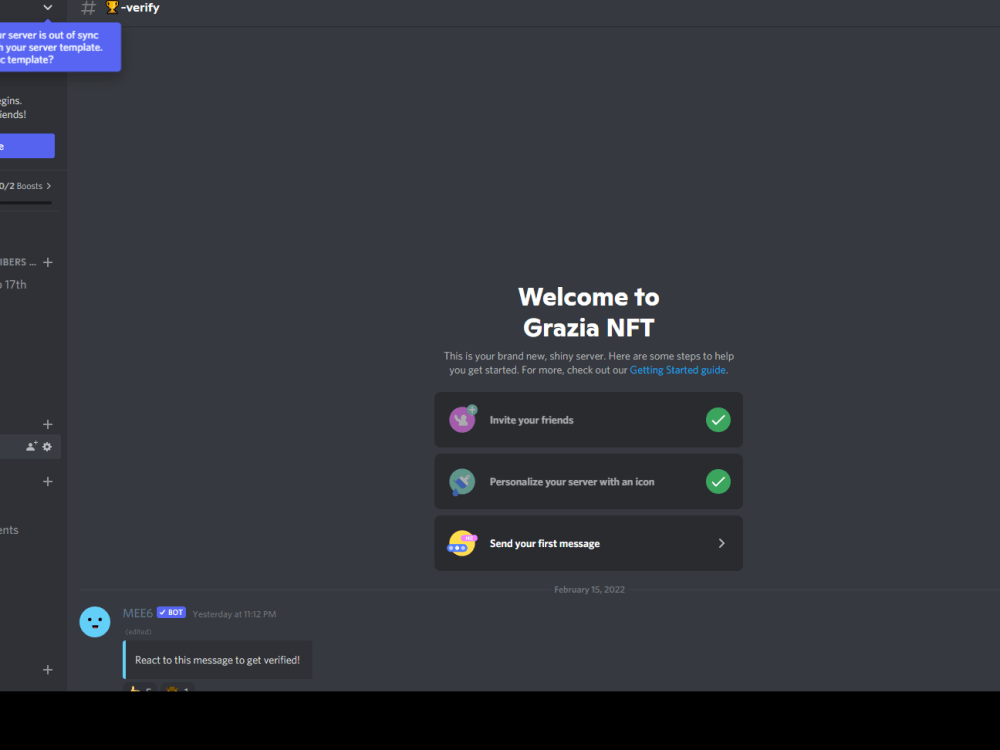The height and width of the screenshot is (750, 1000).
Task: Click the blue button in the sidebar
Action: [27, 145]
